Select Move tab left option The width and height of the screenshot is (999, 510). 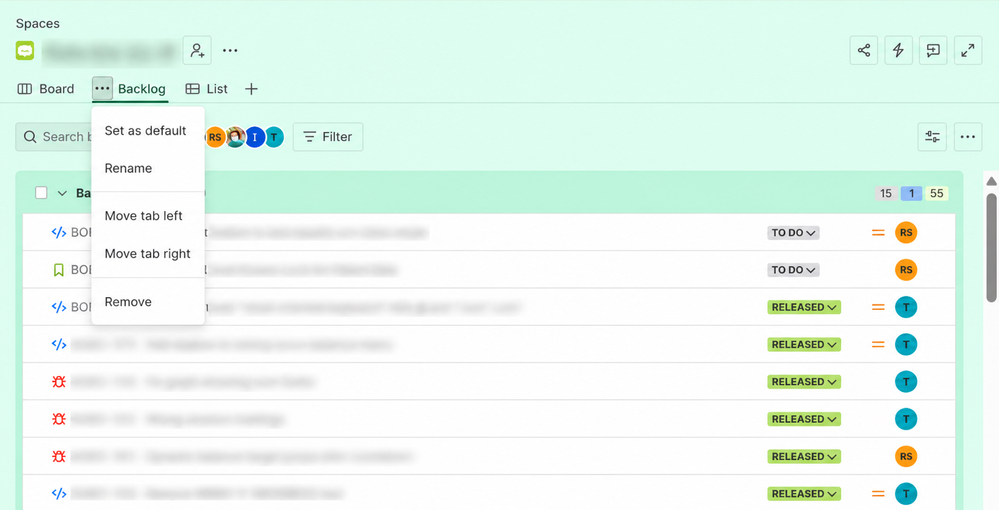click(148, 215)
